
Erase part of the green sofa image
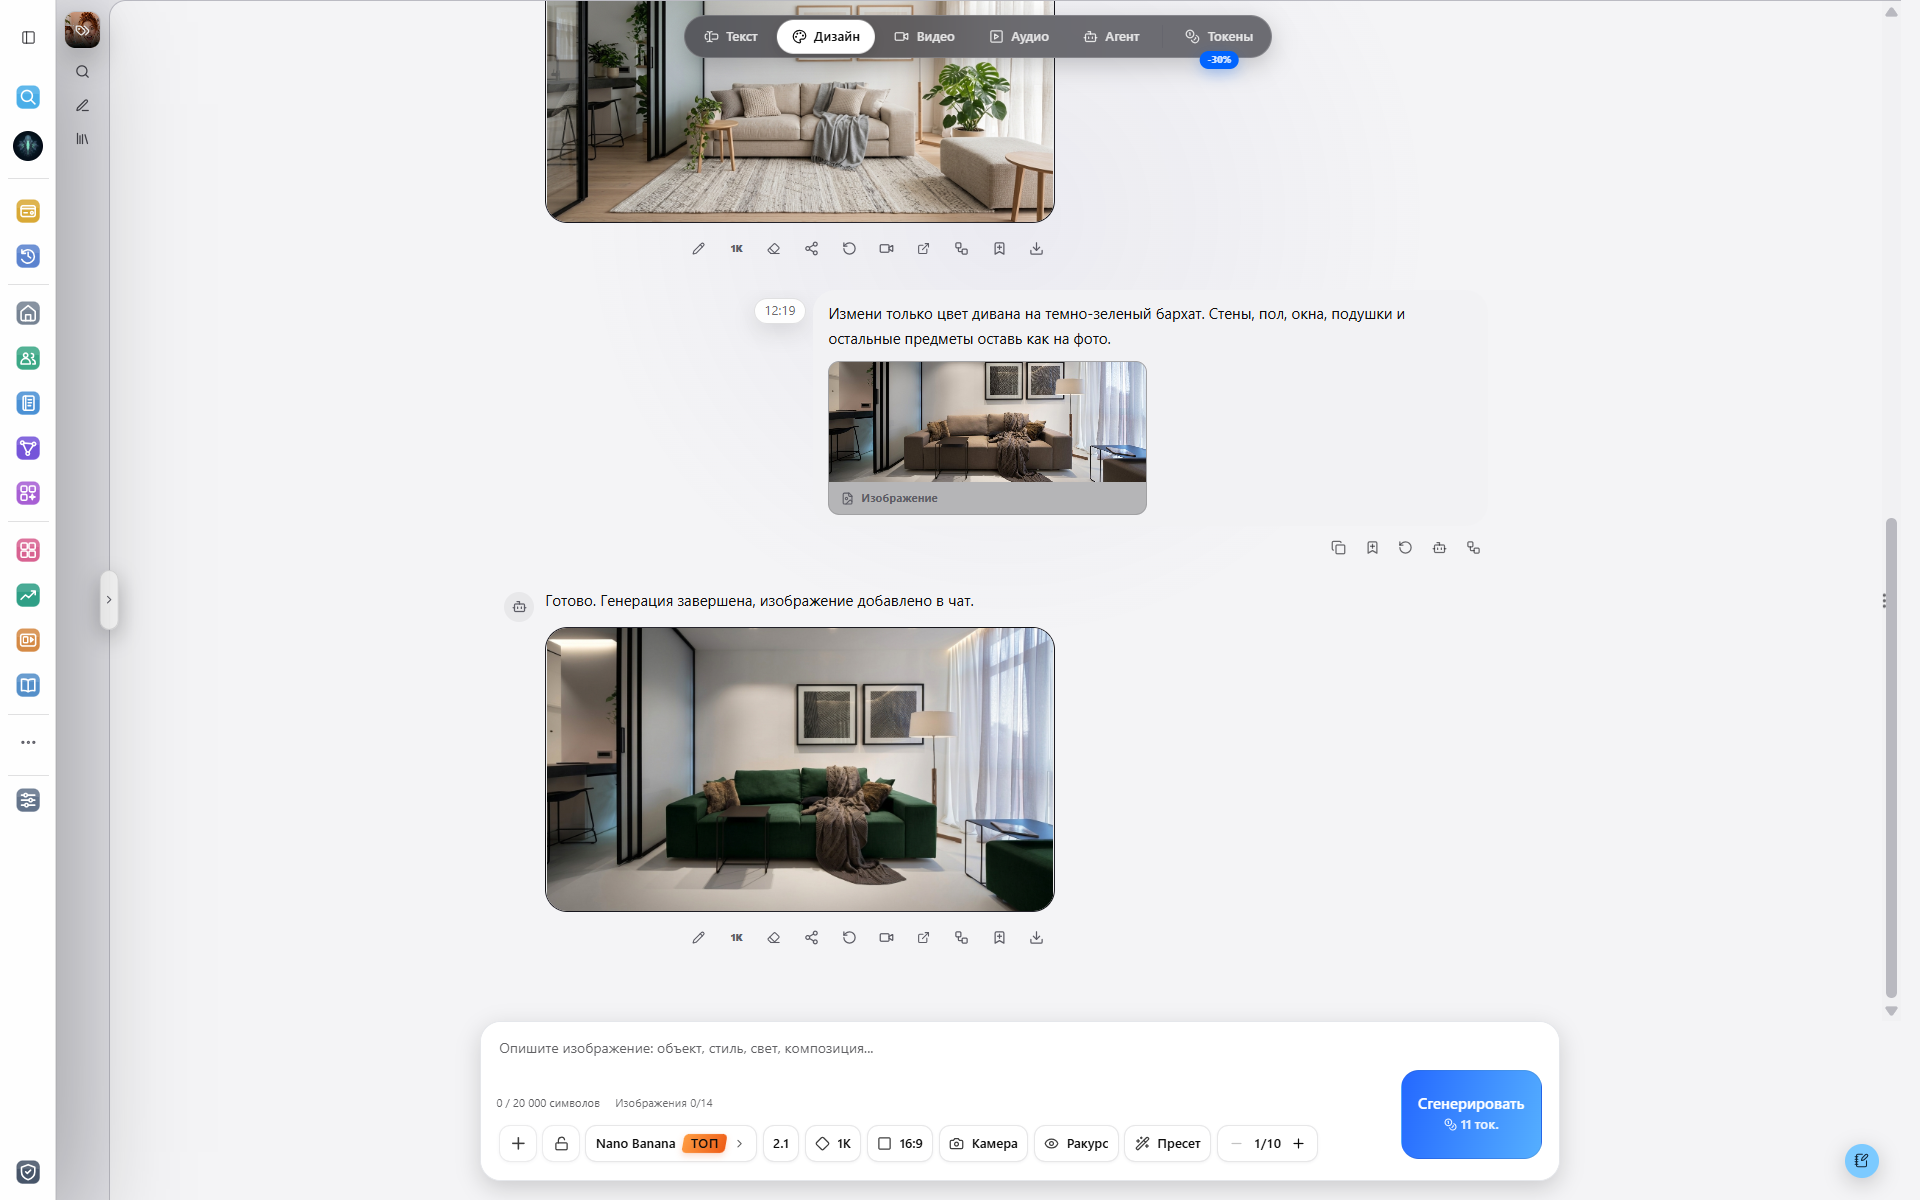pos(773,937)
